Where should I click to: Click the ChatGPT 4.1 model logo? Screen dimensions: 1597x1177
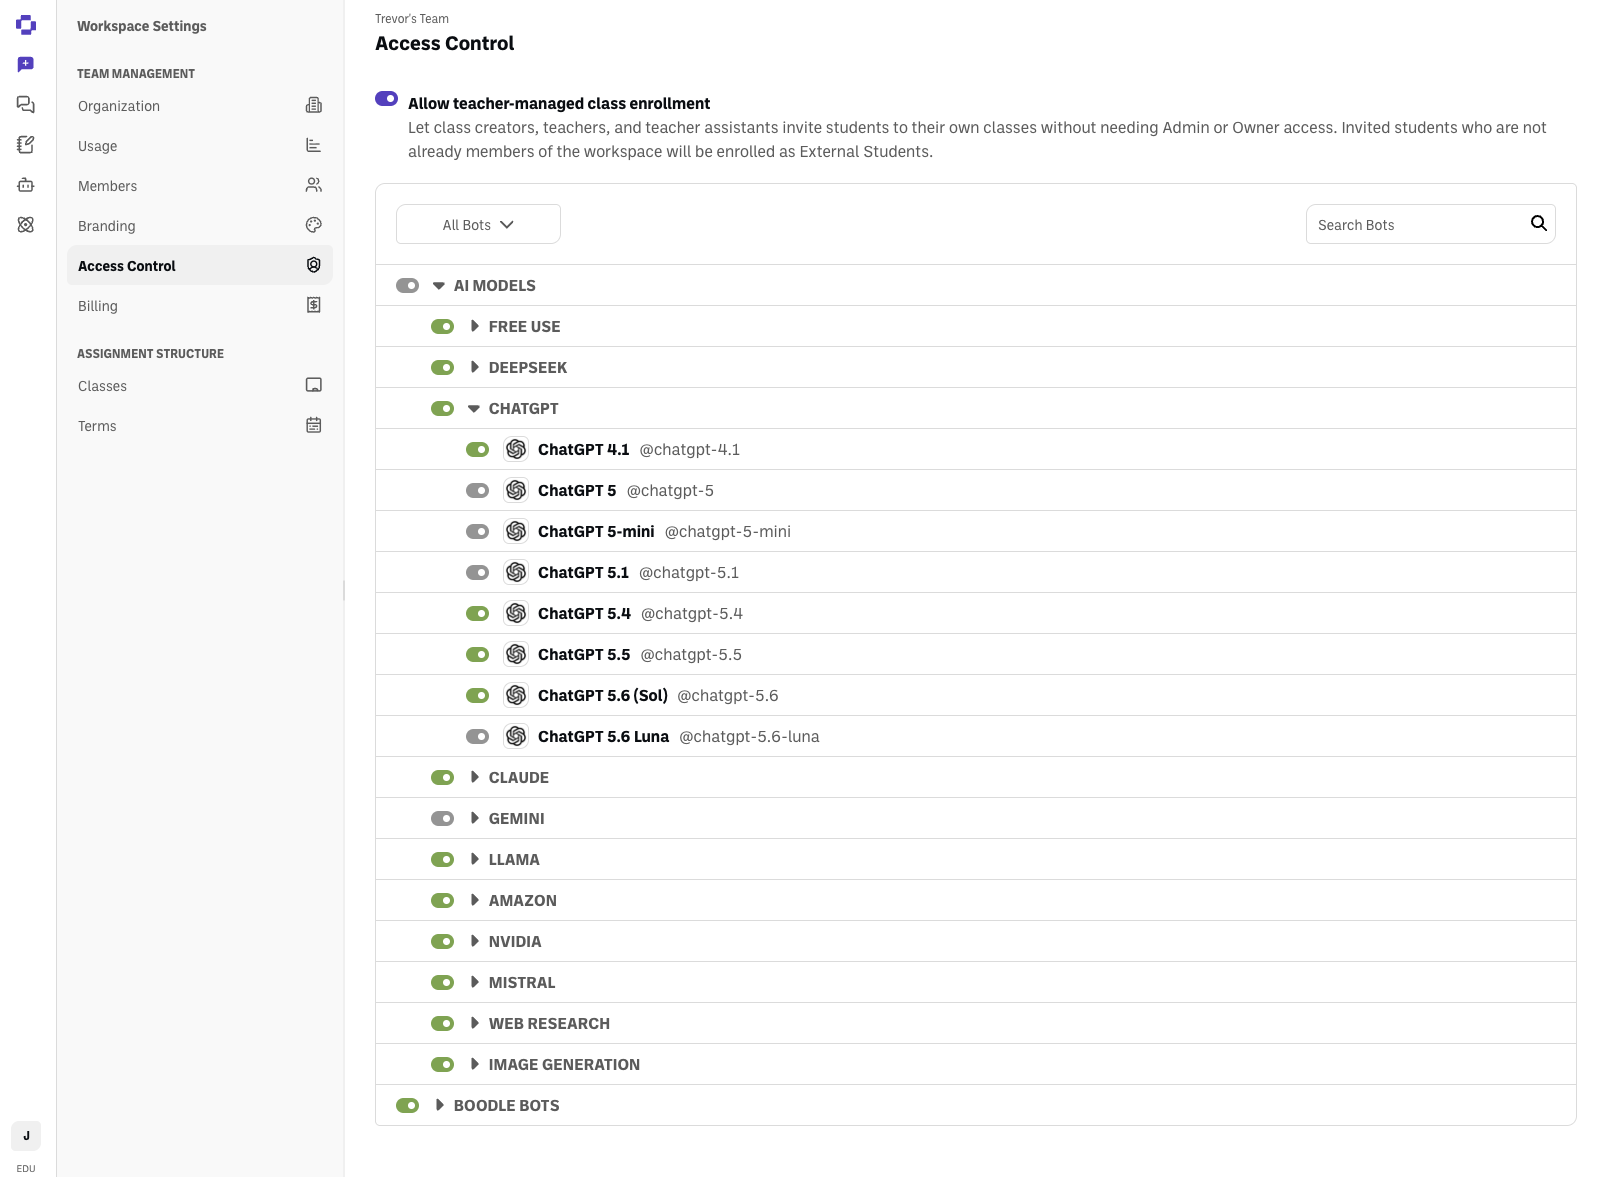click(x=516, y=449)
